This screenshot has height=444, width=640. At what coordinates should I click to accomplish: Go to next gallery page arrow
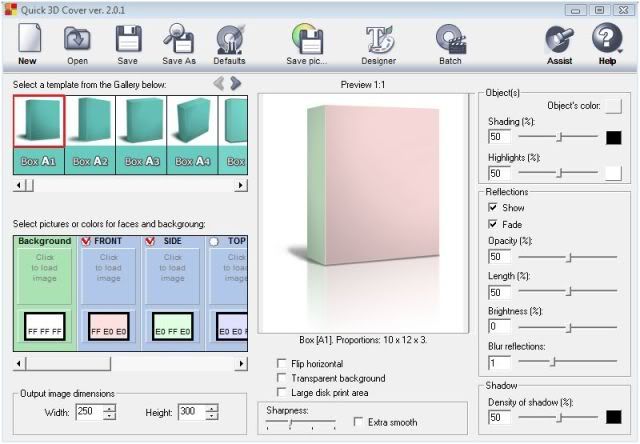click(236, 83)
